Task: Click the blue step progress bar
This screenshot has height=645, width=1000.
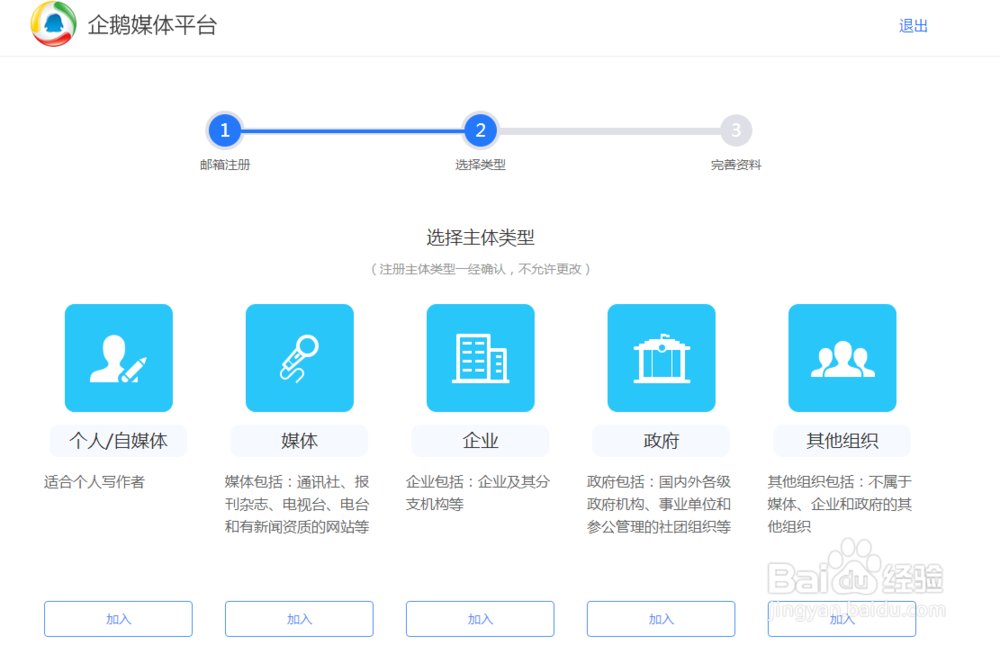Action: tap(352, 130)
